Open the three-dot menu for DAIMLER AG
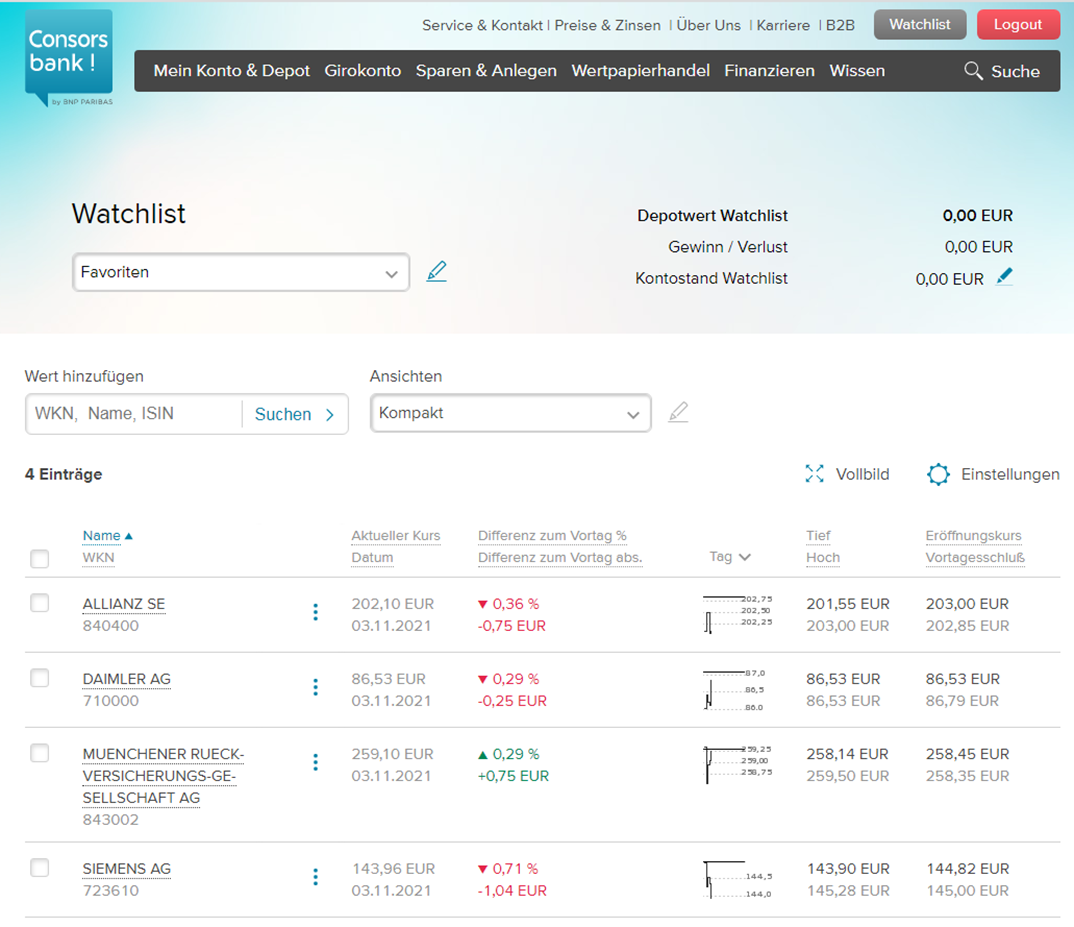The height and width of the screenshot is (927, 1074). (x=315, y=687)
